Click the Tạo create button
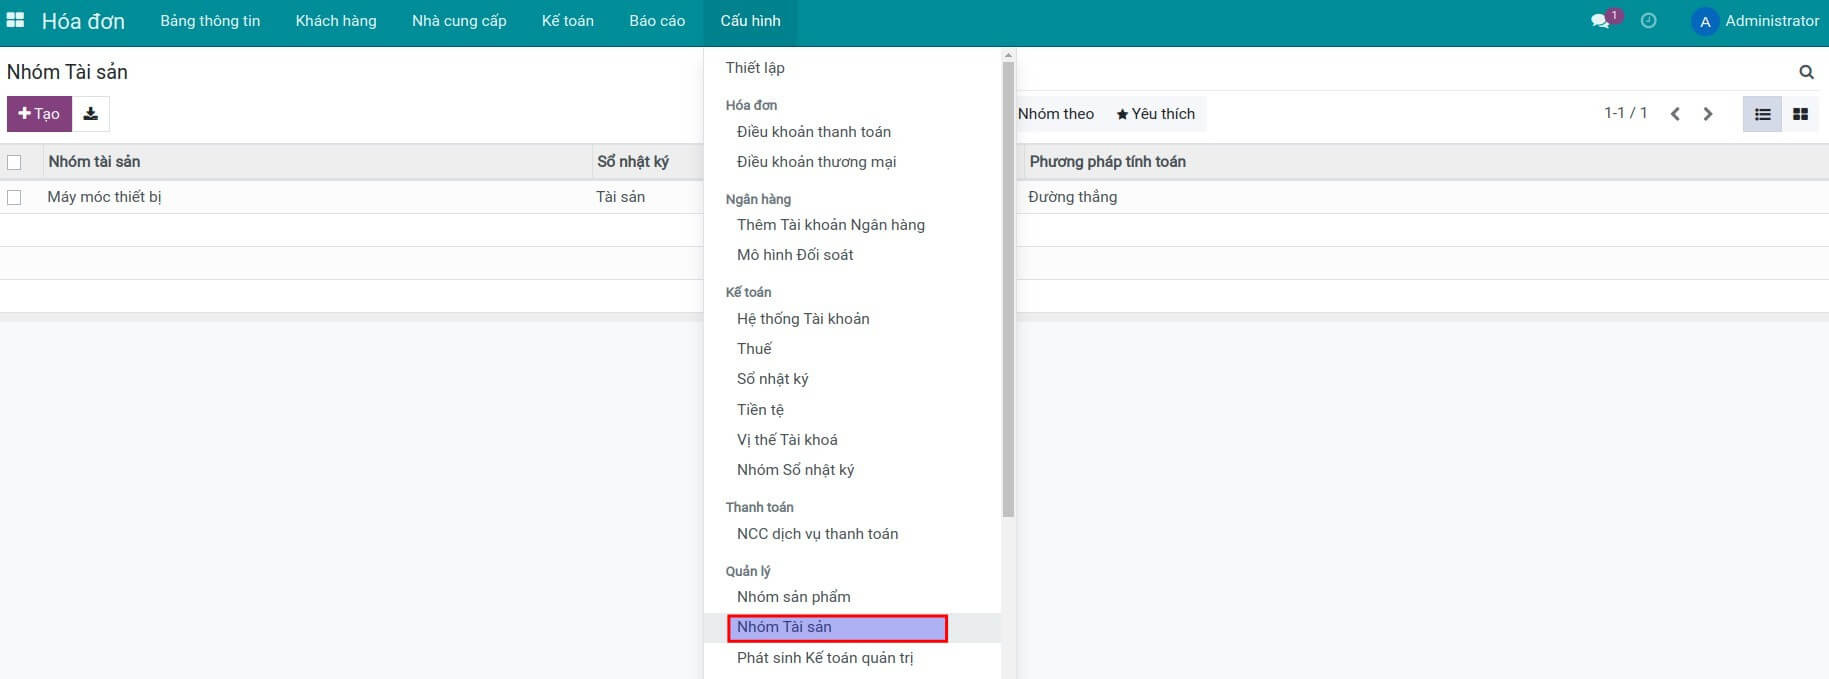1829x679 pixels. [39, 114]
